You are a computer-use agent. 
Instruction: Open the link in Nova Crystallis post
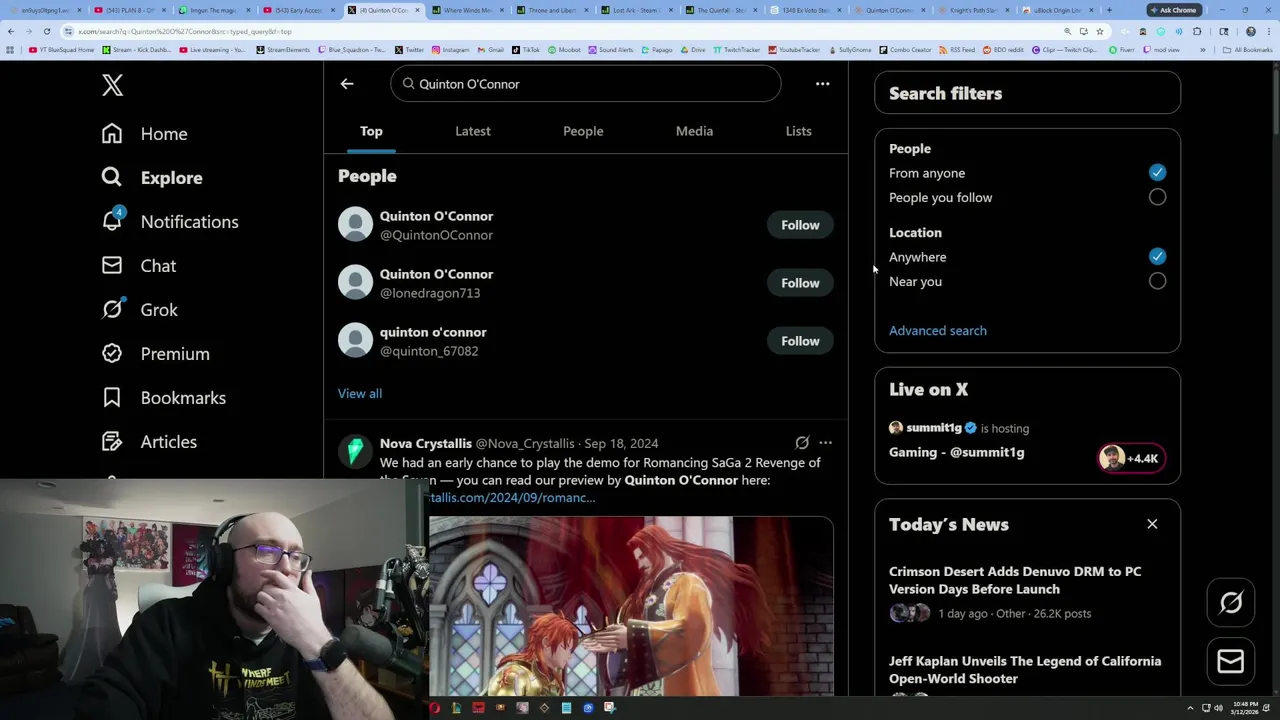pos(512,497)
